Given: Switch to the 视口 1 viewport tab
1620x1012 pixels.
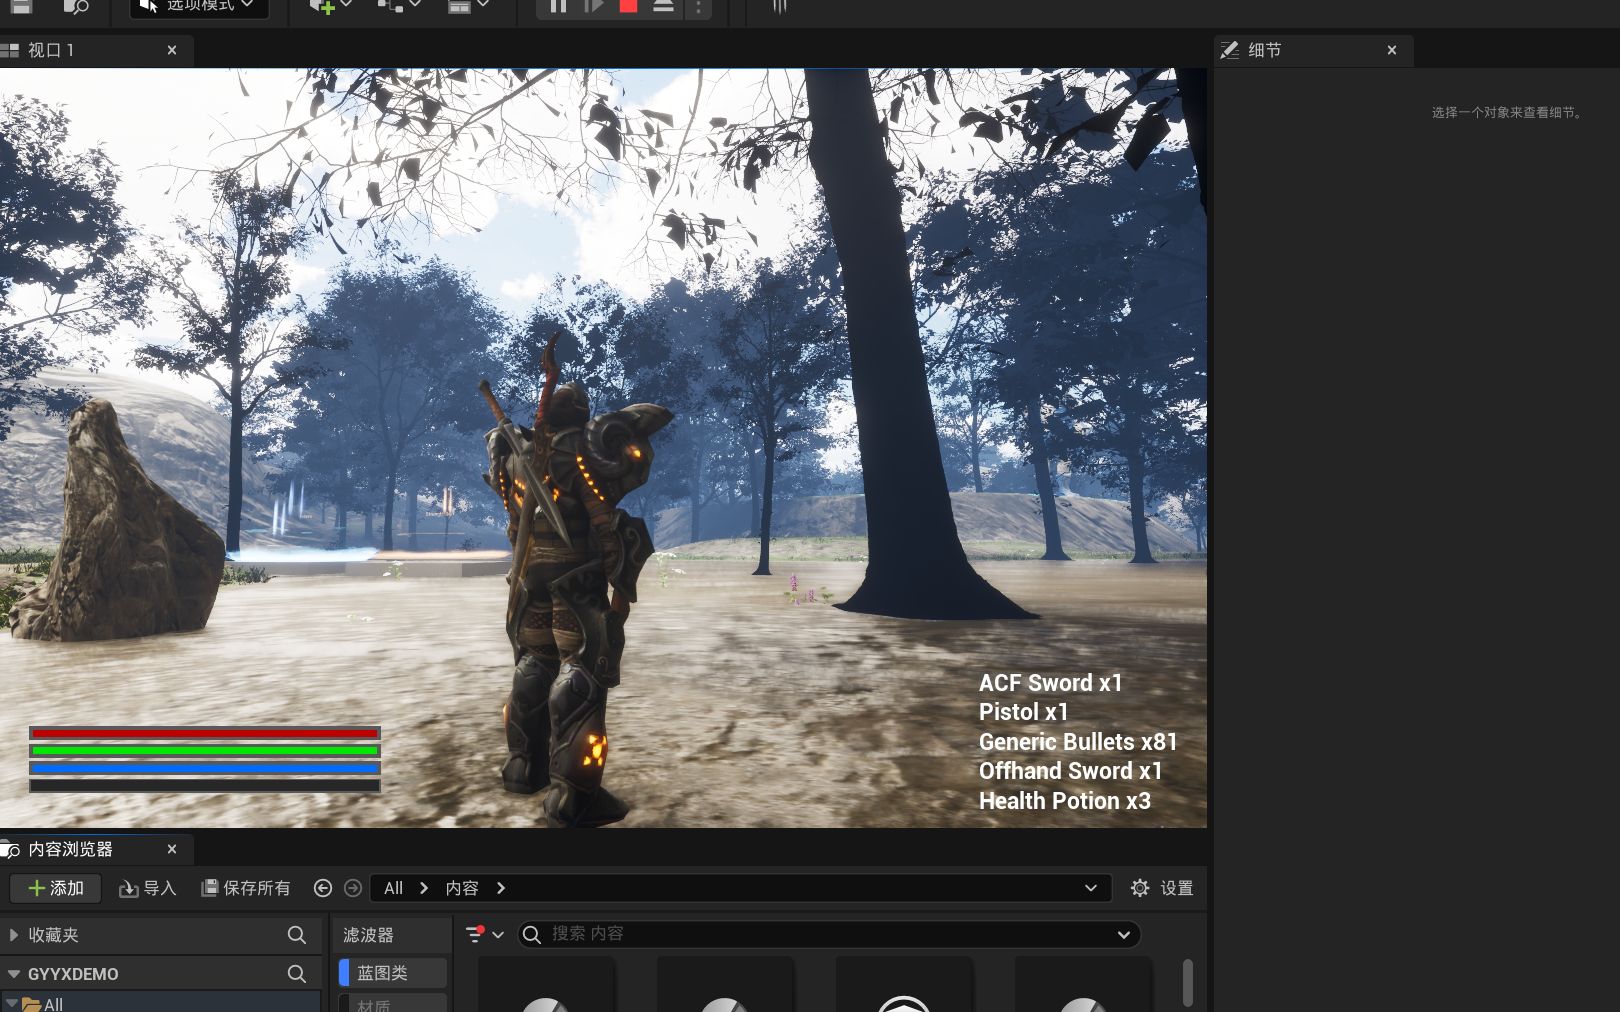Looking at the screenshot, I should [50, 50].
